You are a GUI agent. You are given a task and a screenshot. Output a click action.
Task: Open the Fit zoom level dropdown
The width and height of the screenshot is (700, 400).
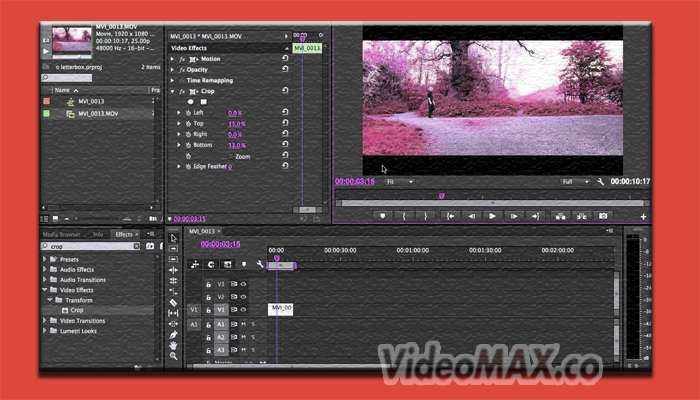pyautogui.click(x=399, y=182)
